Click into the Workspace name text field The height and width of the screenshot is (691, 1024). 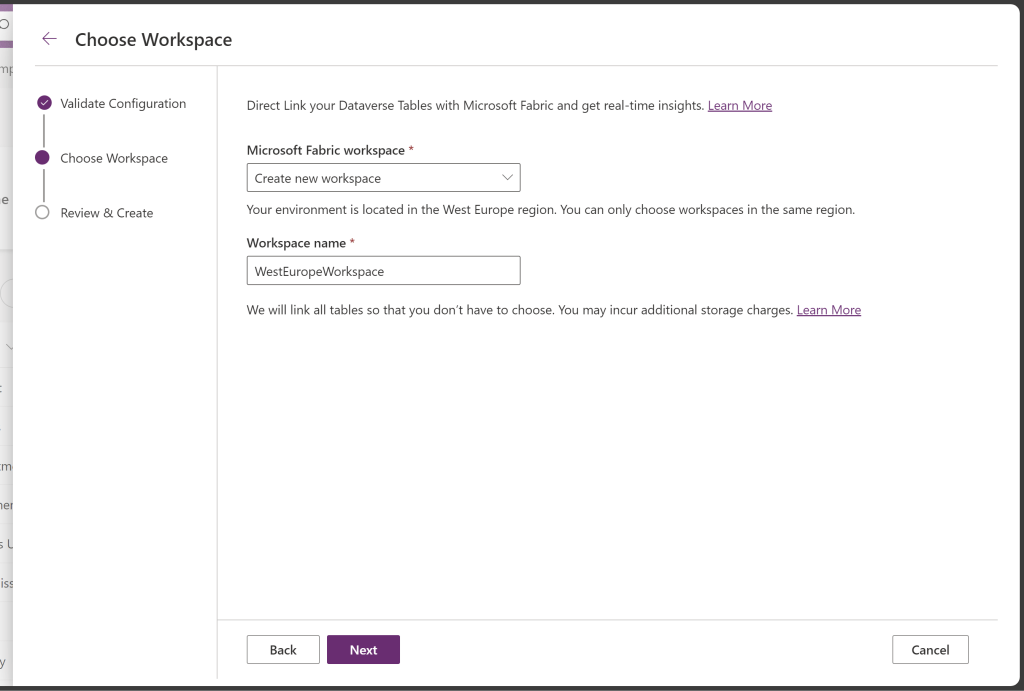point(383,271)
